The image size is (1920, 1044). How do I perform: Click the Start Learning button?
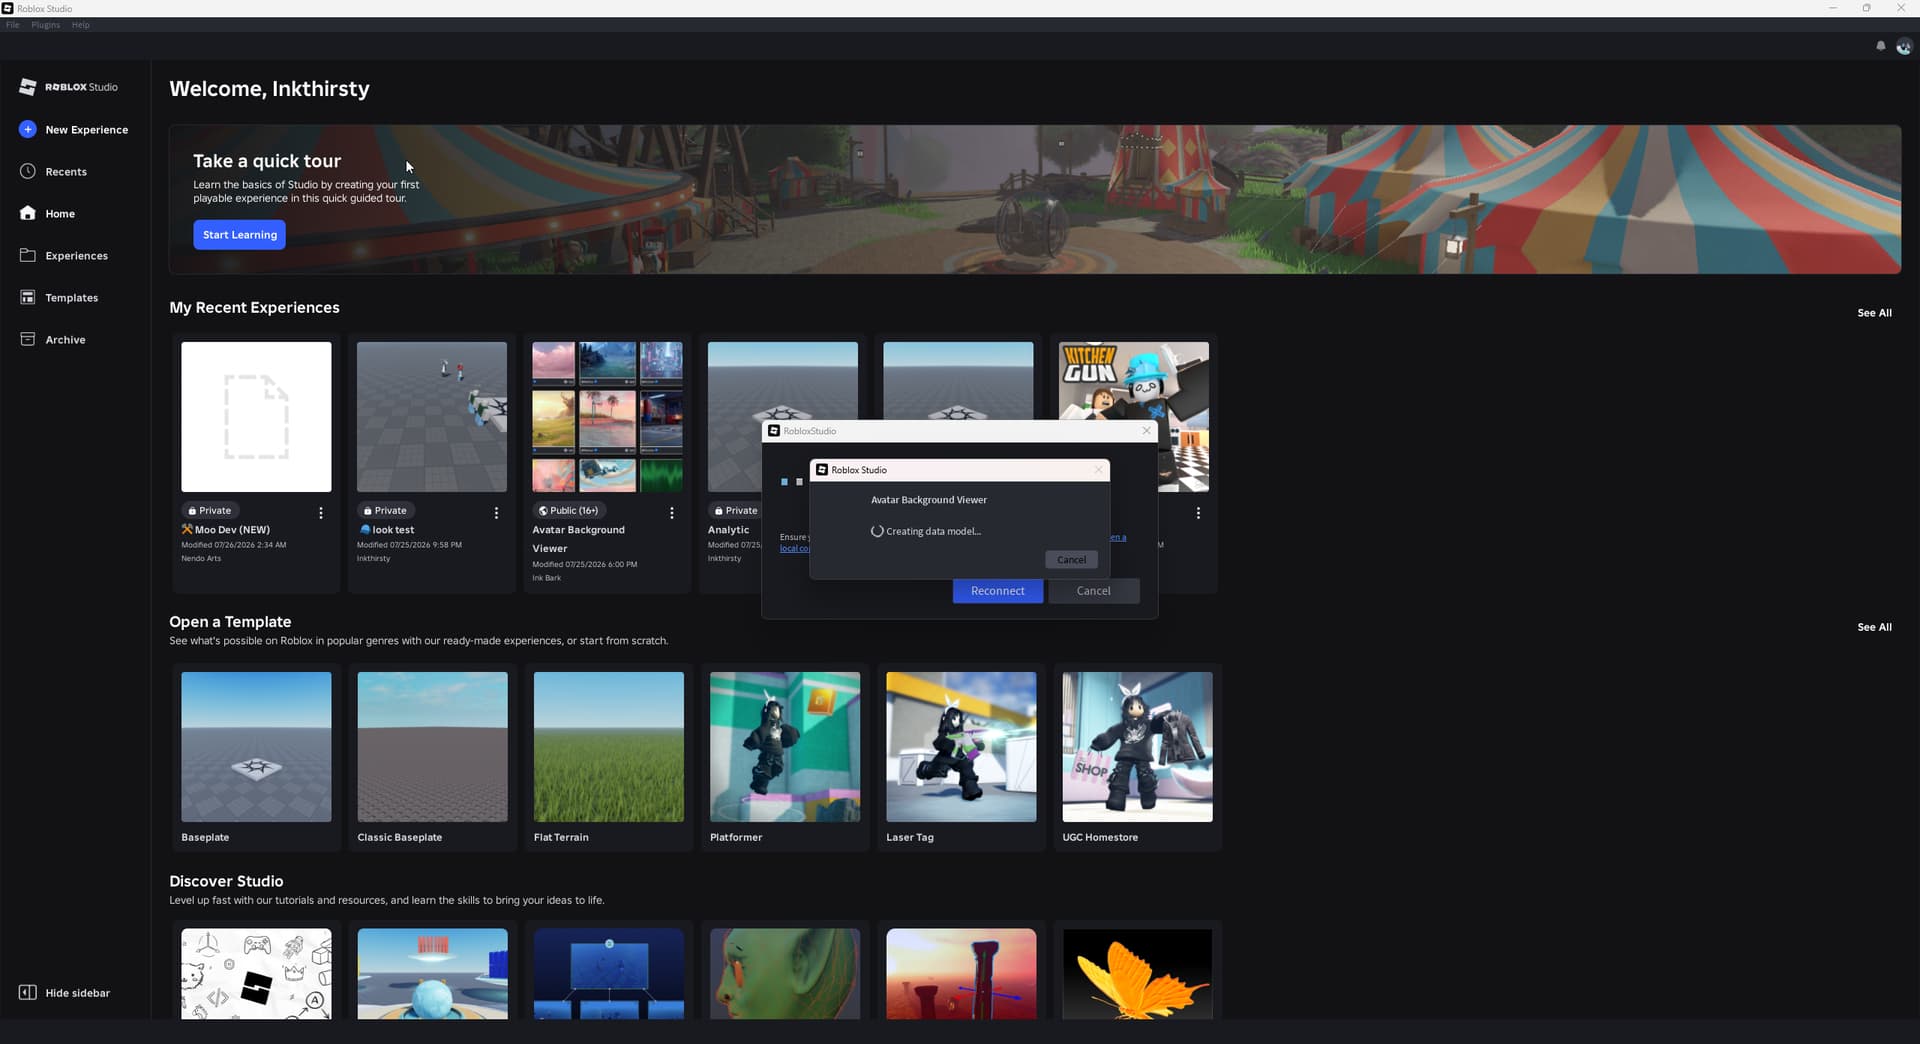click(239, 235)
